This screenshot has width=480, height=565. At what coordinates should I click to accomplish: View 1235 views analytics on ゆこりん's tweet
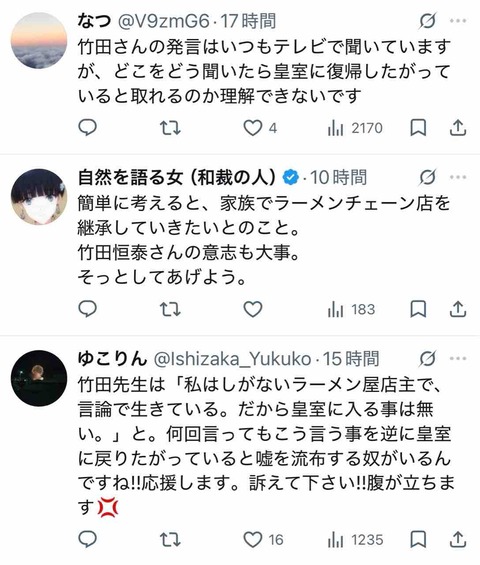(355, 540)
